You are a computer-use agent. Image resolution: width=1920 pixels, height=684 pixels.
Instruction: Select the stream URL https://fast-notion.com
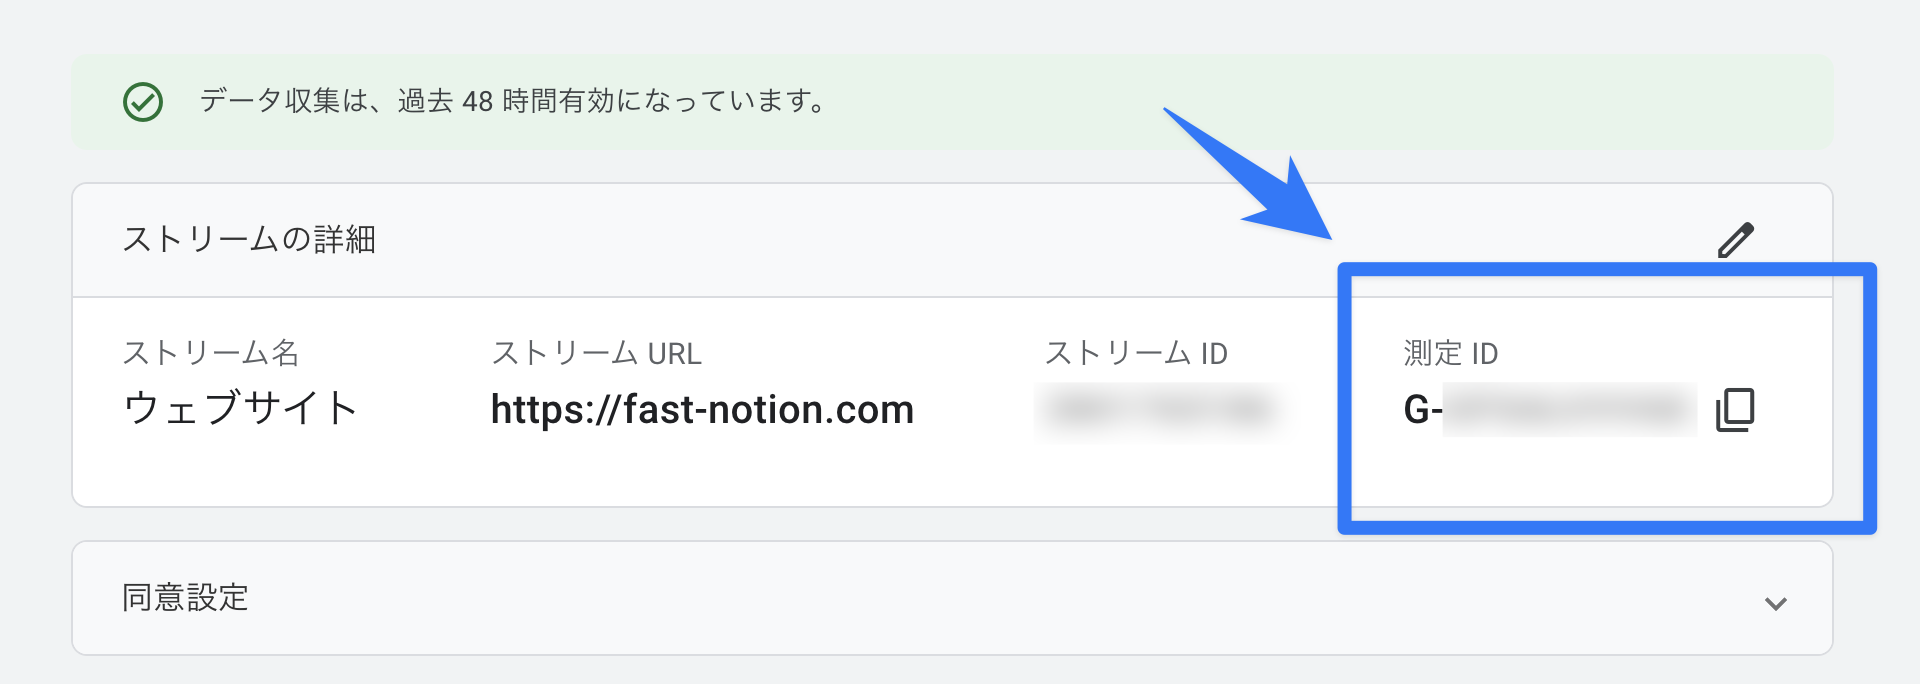tap(702, 409)
